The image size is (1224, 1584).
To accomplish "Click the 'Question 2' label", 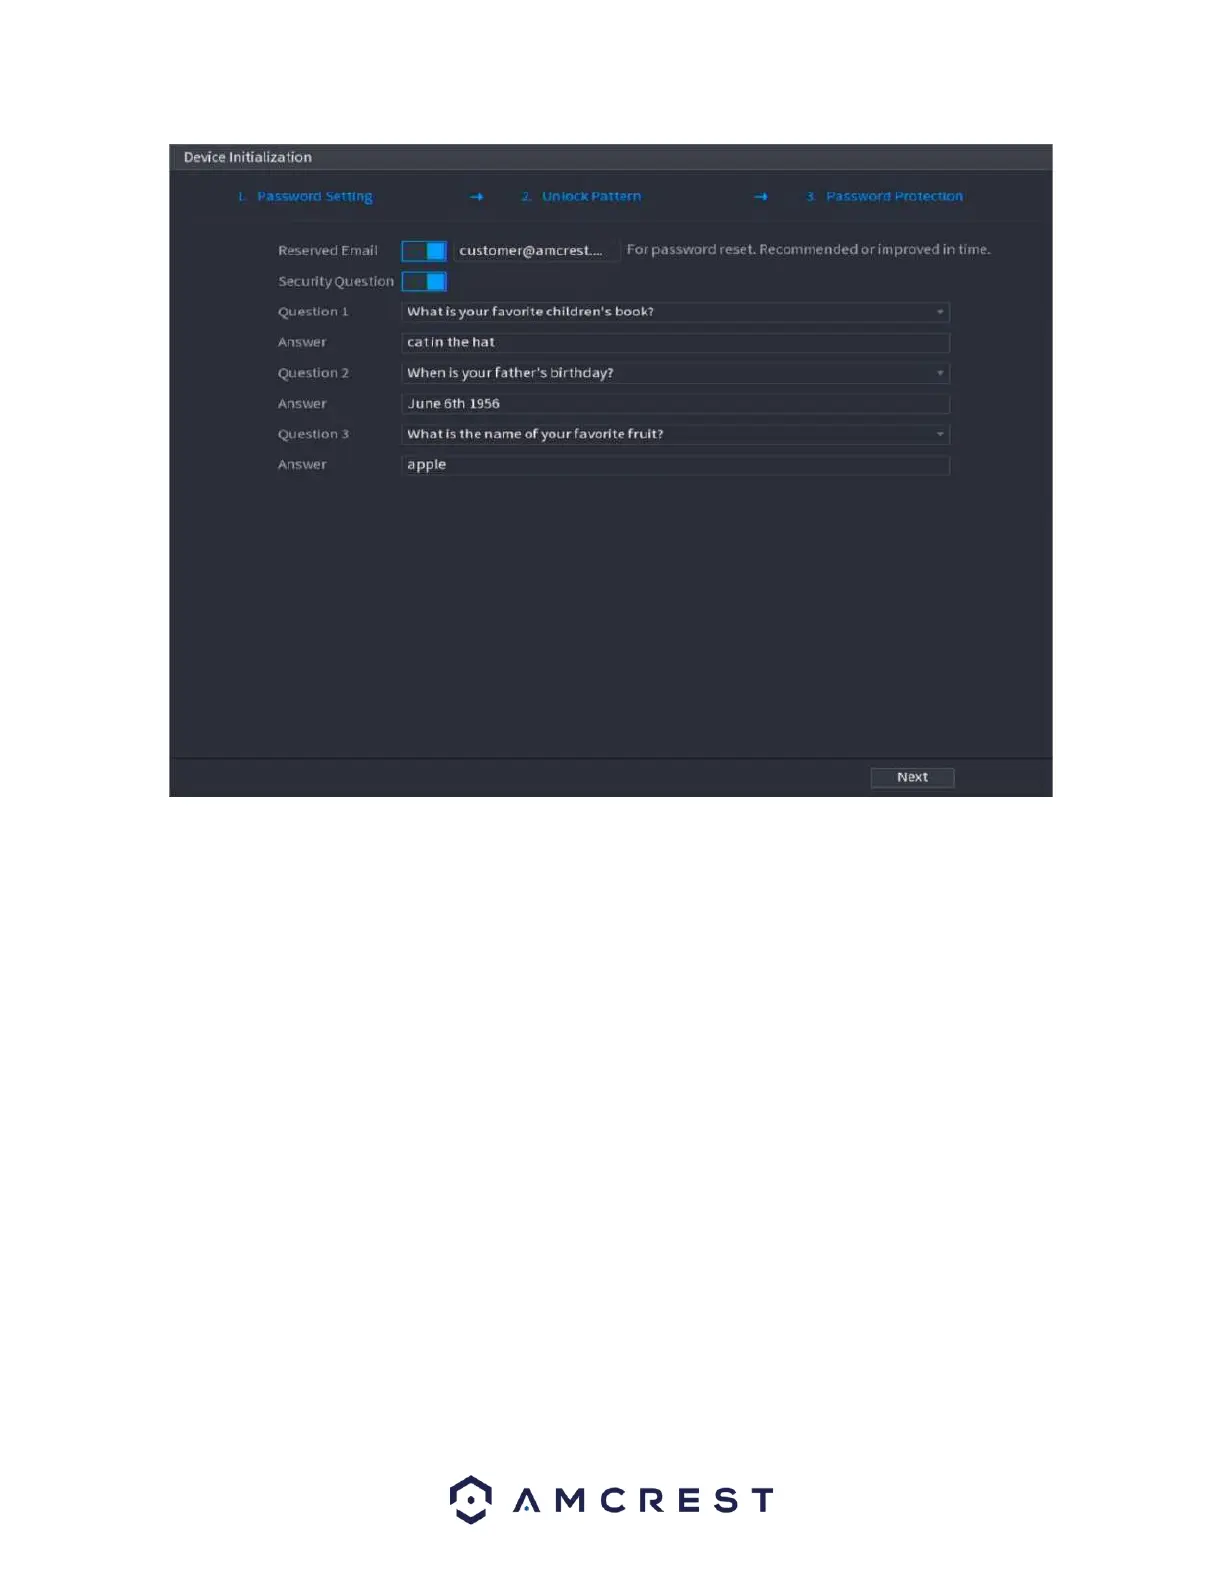I will 313,373.
